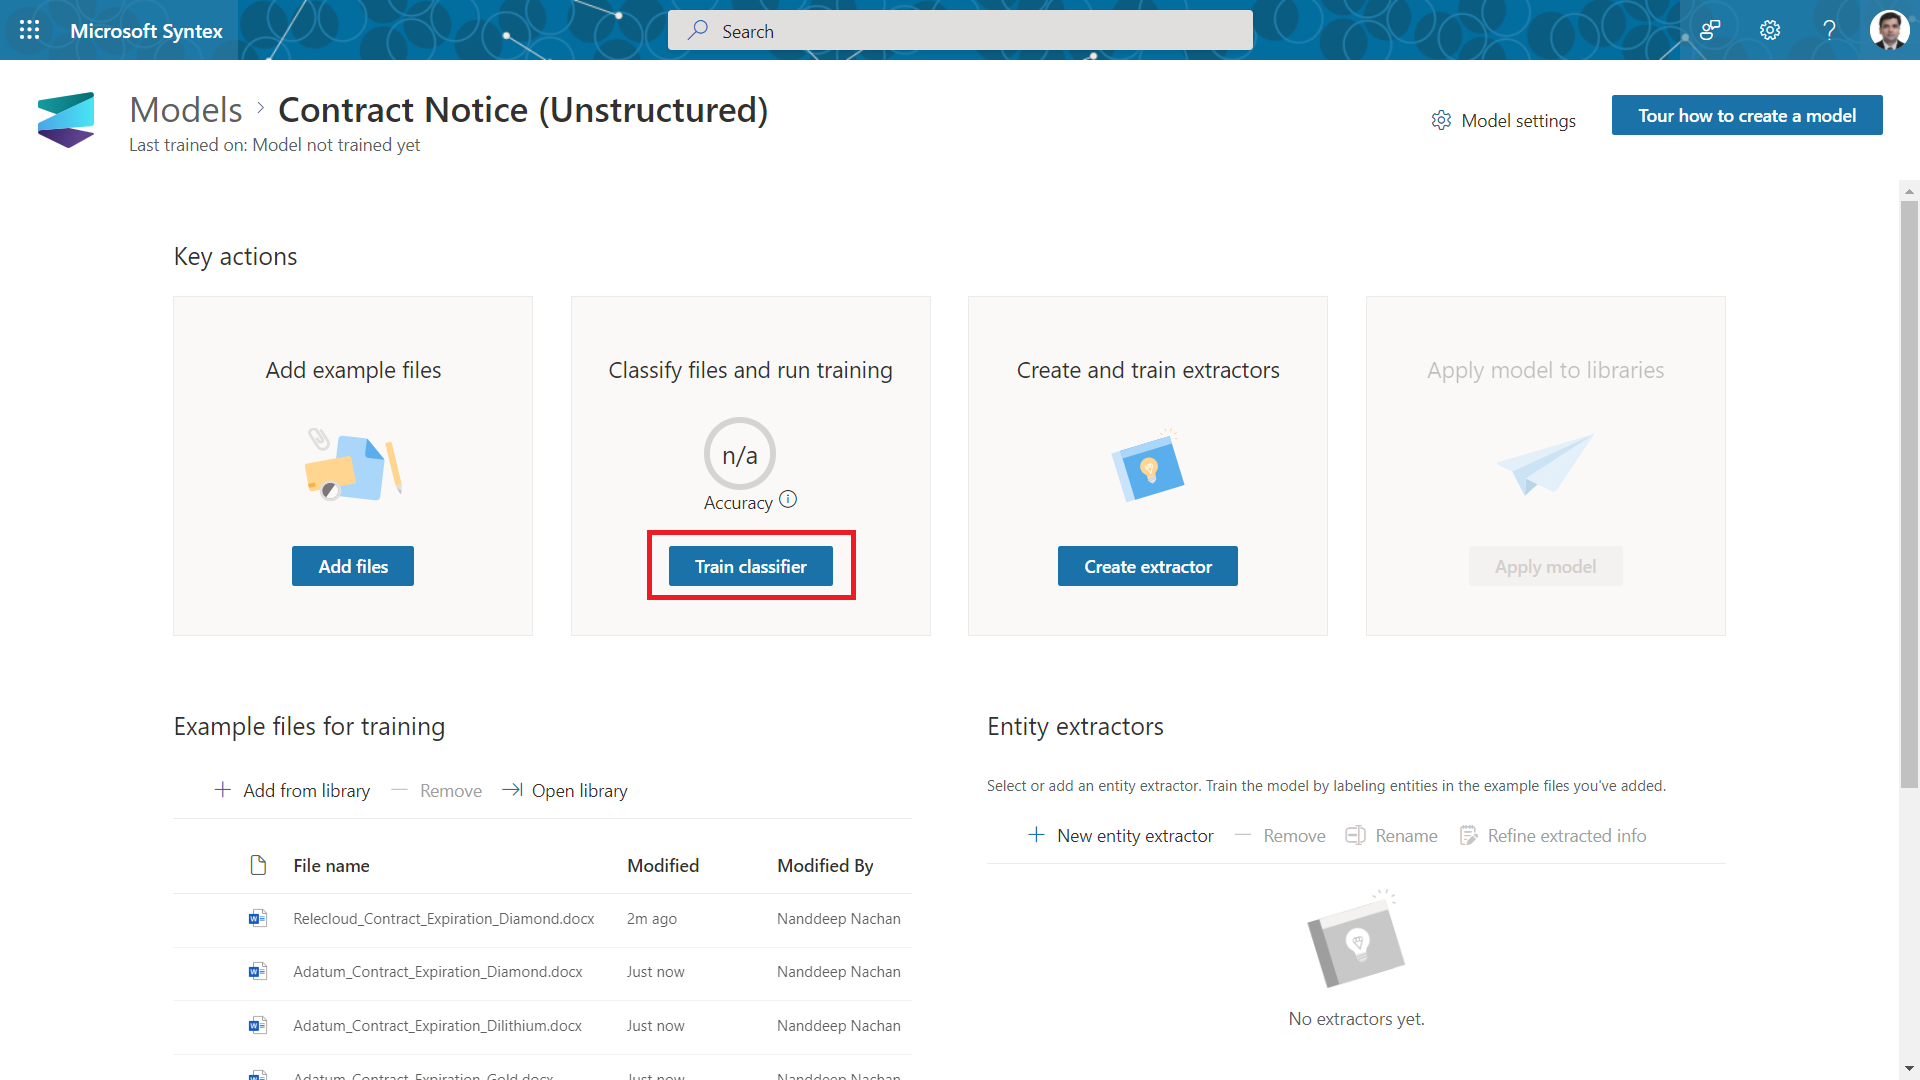Click the Accuracy info icon

[788, 500]
